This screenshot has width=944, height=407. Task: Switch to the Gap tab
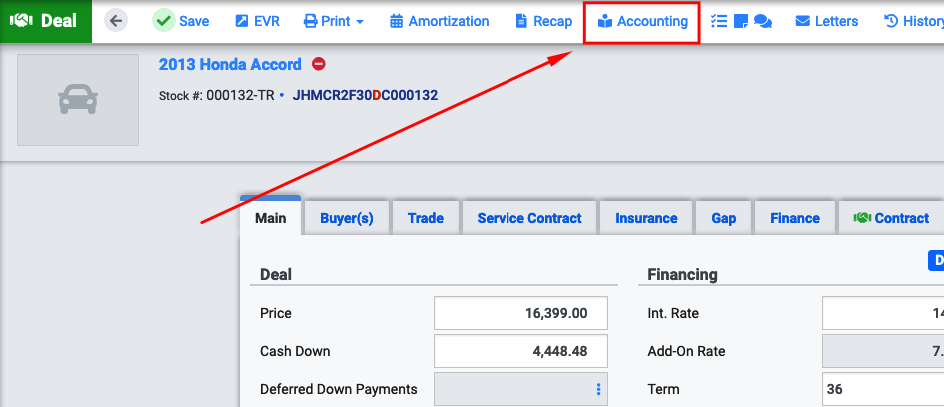click(724, 218)
